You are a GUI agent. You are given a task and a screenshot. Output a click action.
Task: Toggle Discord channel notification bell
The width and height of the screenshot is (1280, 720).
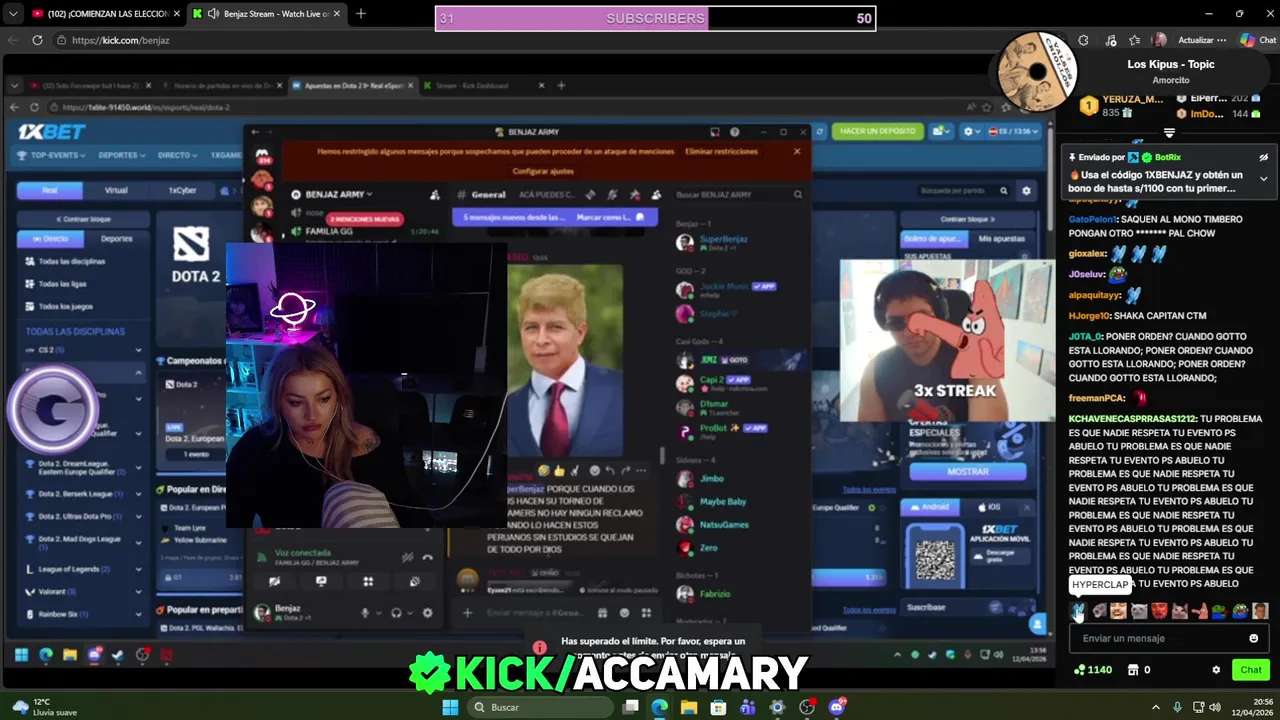tap(612, 195)
